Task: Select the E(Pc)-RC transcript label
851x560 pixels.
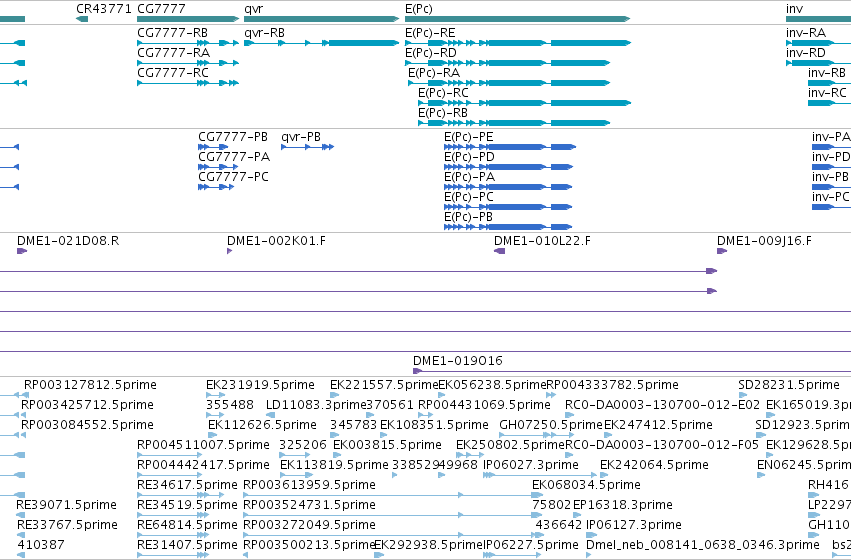Action: coord(443,93)
